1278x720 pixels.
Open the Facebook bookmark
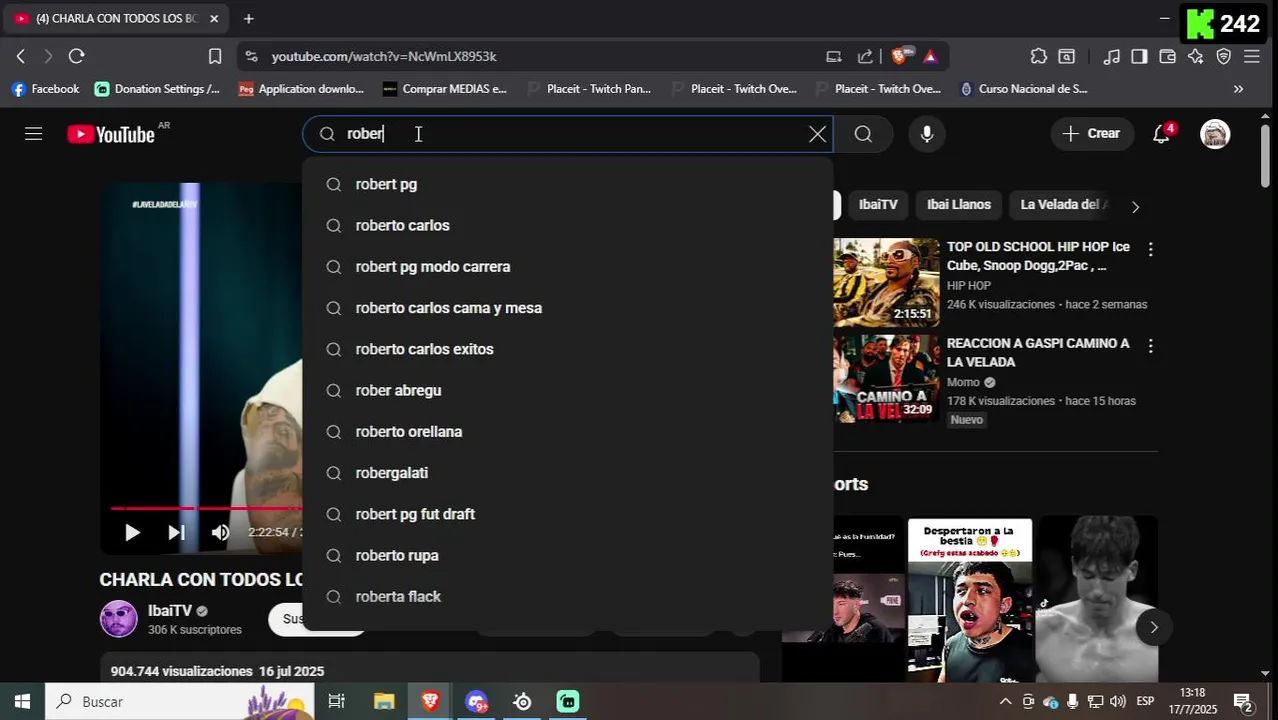pos(45,89)
